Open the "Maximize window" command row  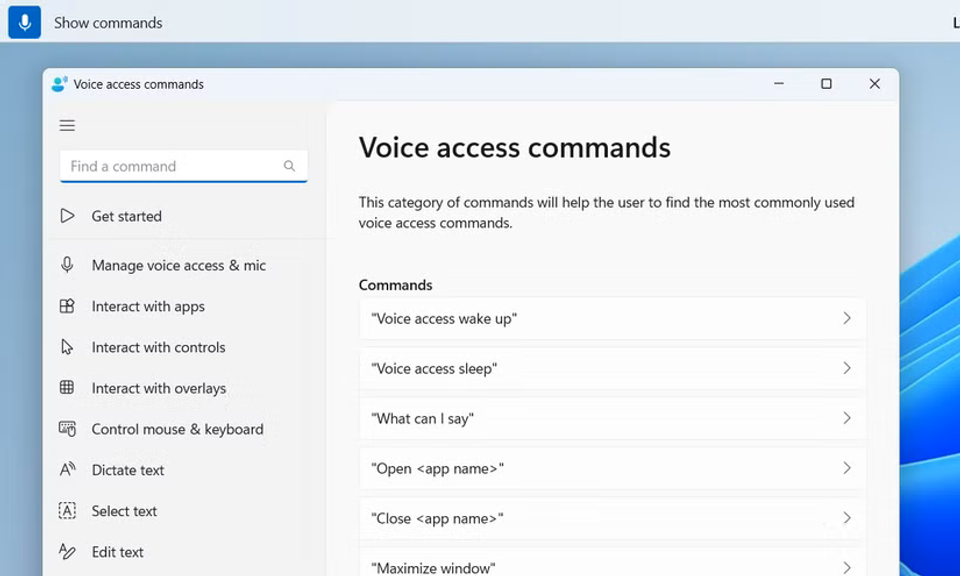click(x=611, y=565)
